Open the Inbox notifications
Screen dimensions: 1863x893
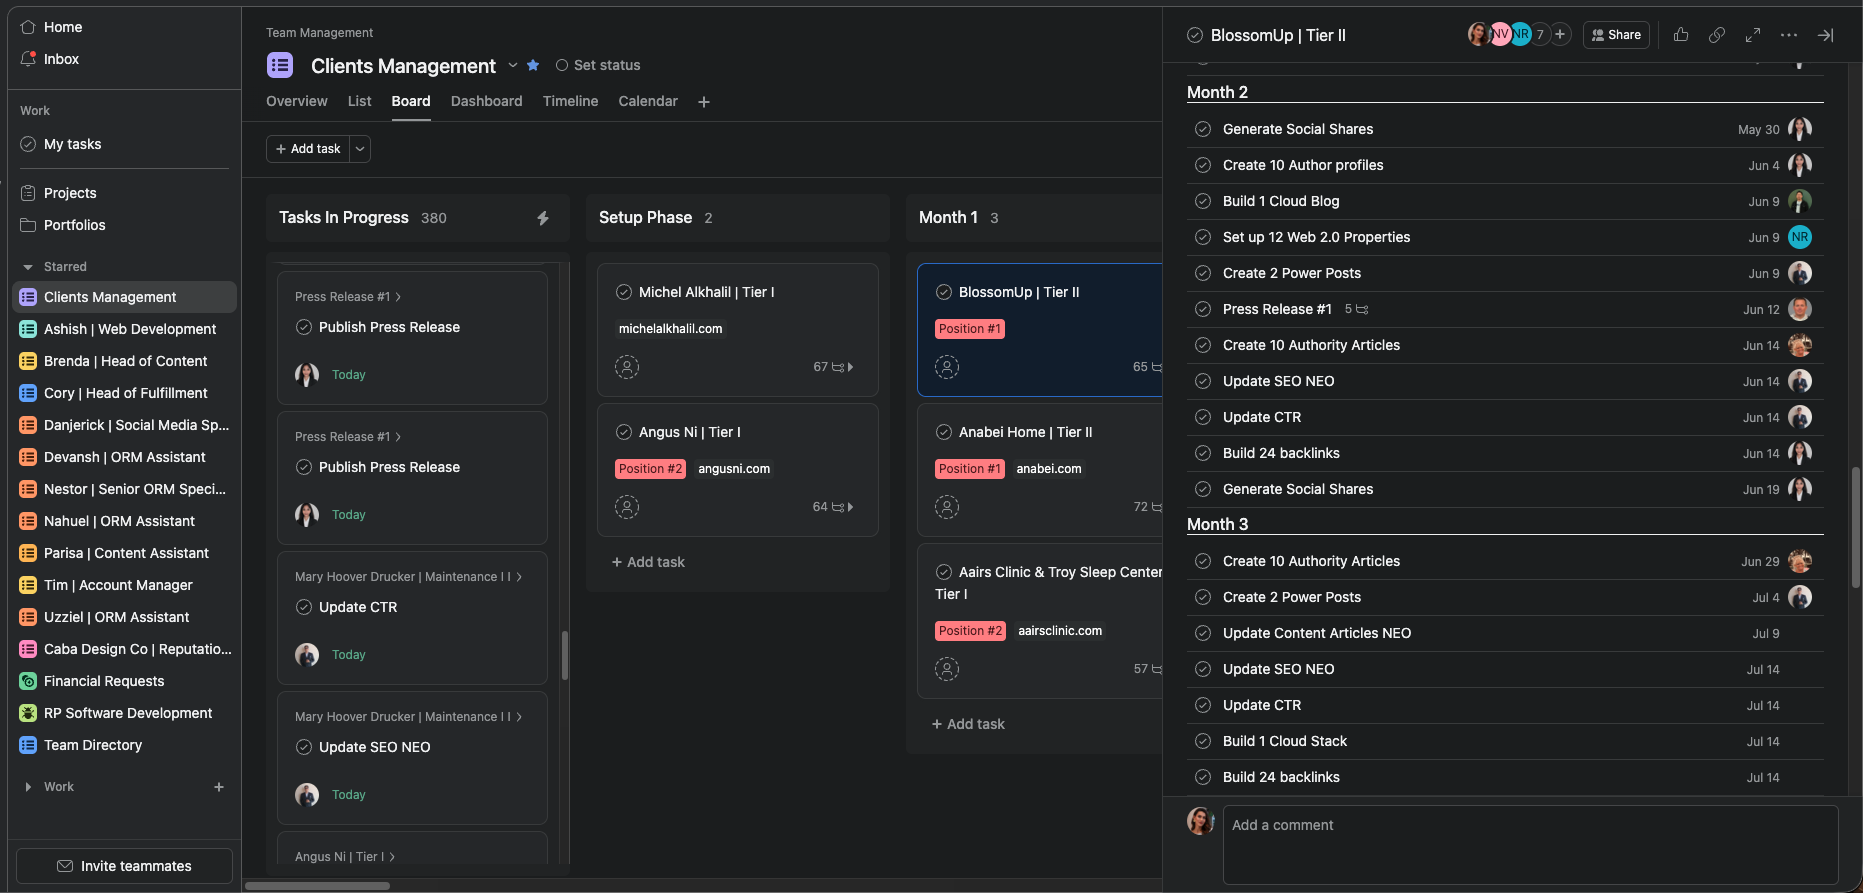[x=61, y=59]
